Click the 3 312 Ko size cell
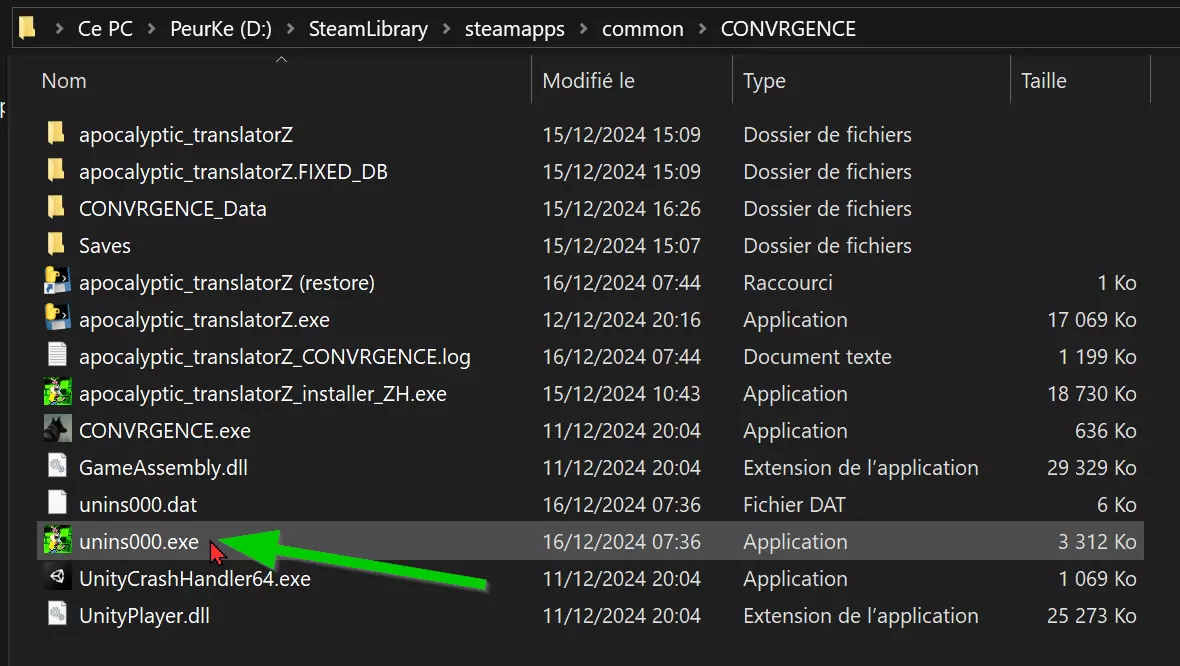1180x666 pixels. (1097, 541)
